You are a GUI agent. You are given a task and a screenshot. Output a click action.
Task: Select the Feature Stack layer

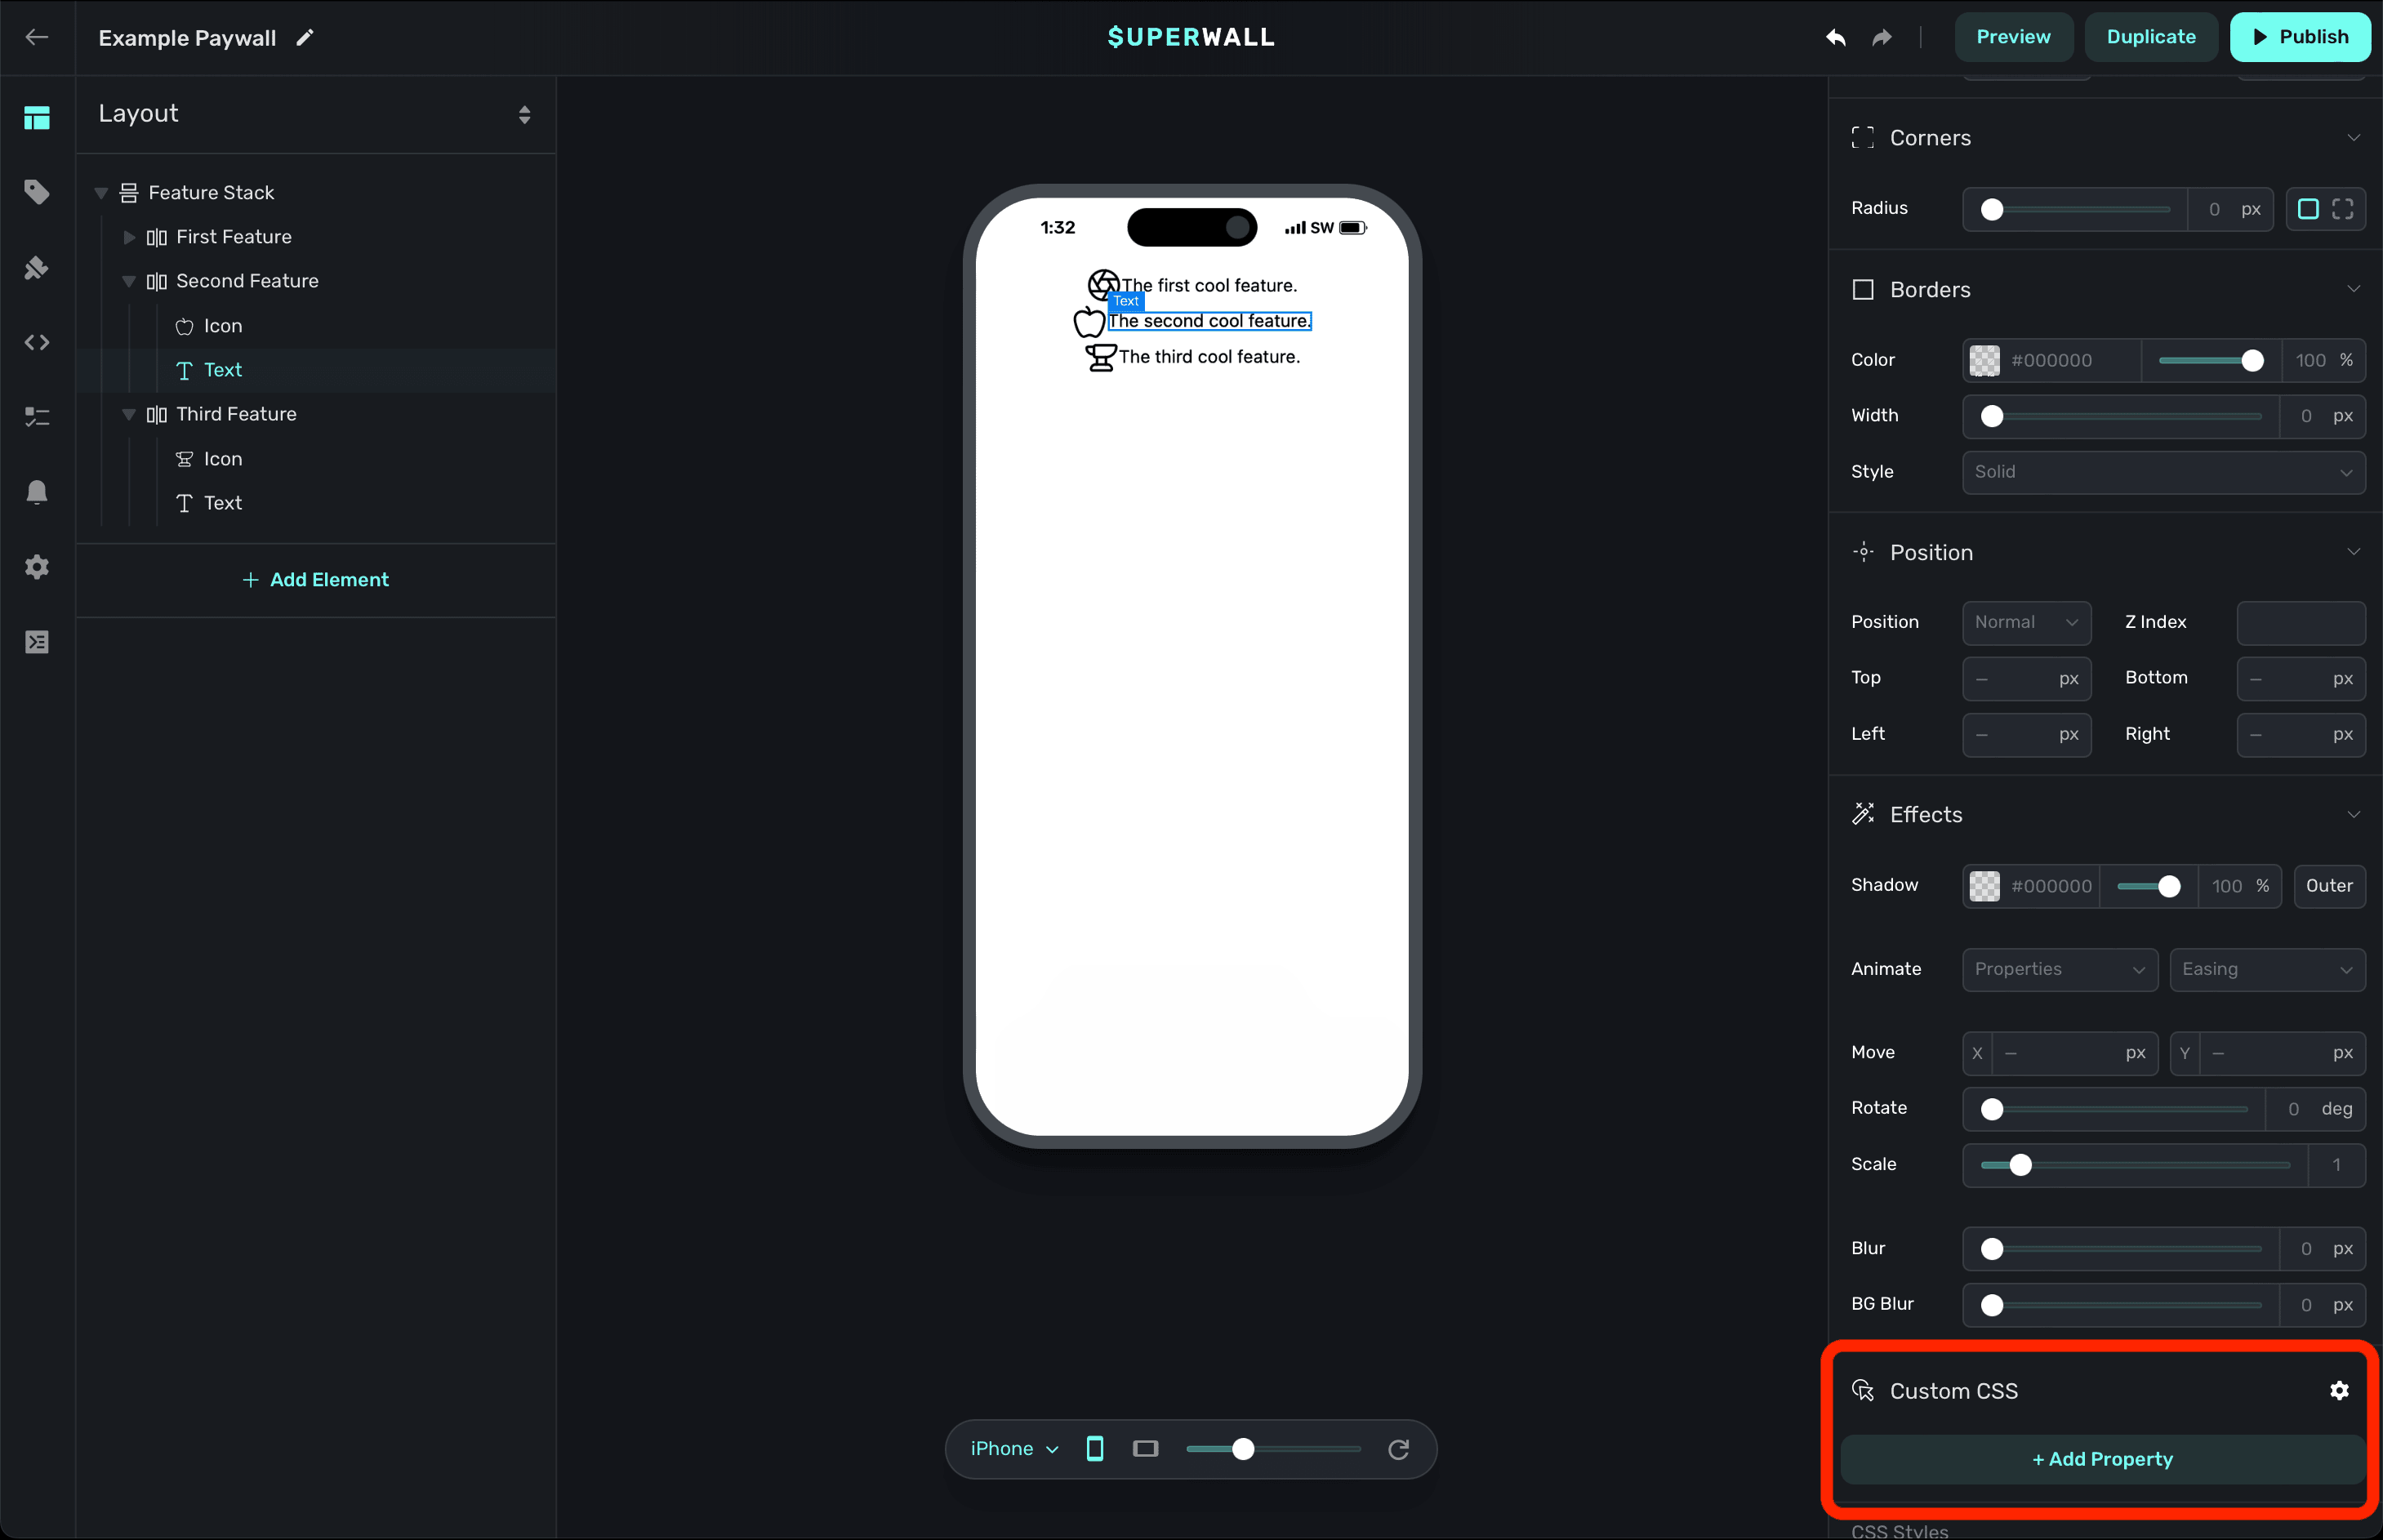[x=211, y=192]
